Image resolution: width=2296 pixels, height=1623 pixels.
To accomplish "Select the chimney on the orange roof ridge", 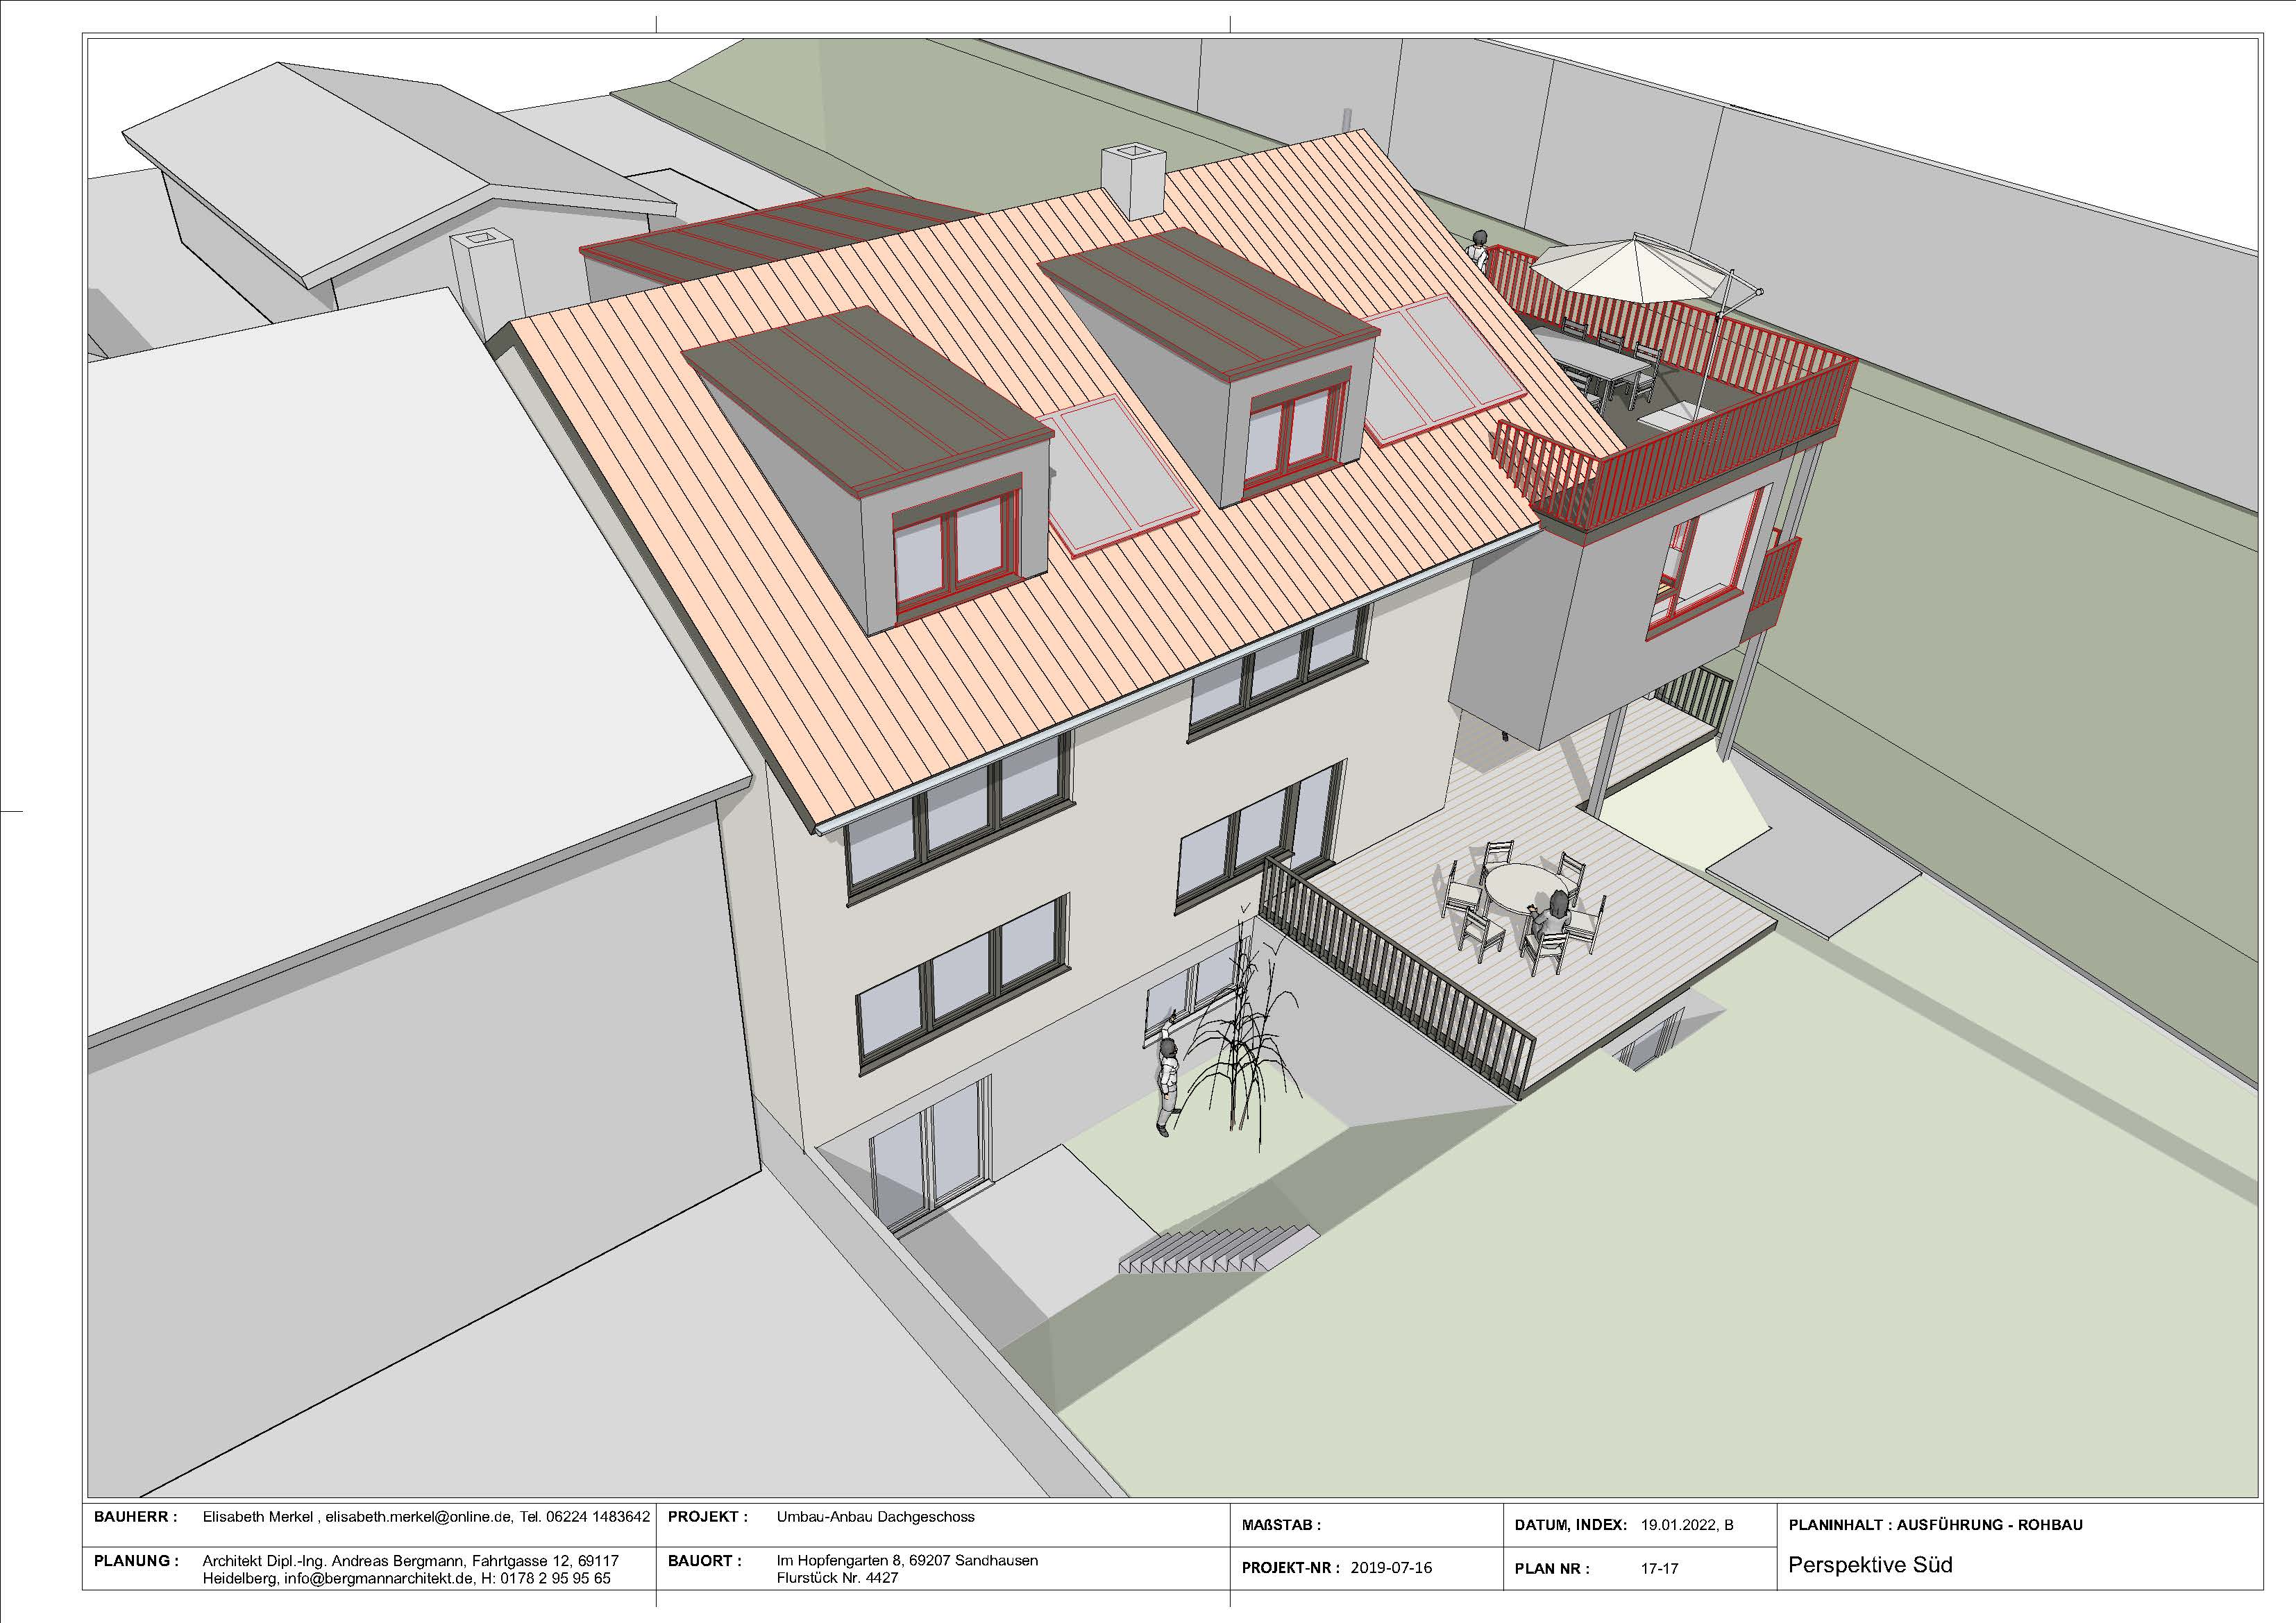I will (1133, 182).
